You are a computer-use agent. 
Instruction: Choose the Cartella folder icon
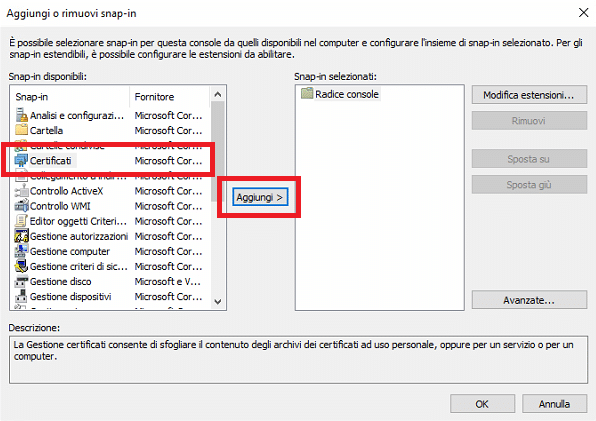coord(21,130)
